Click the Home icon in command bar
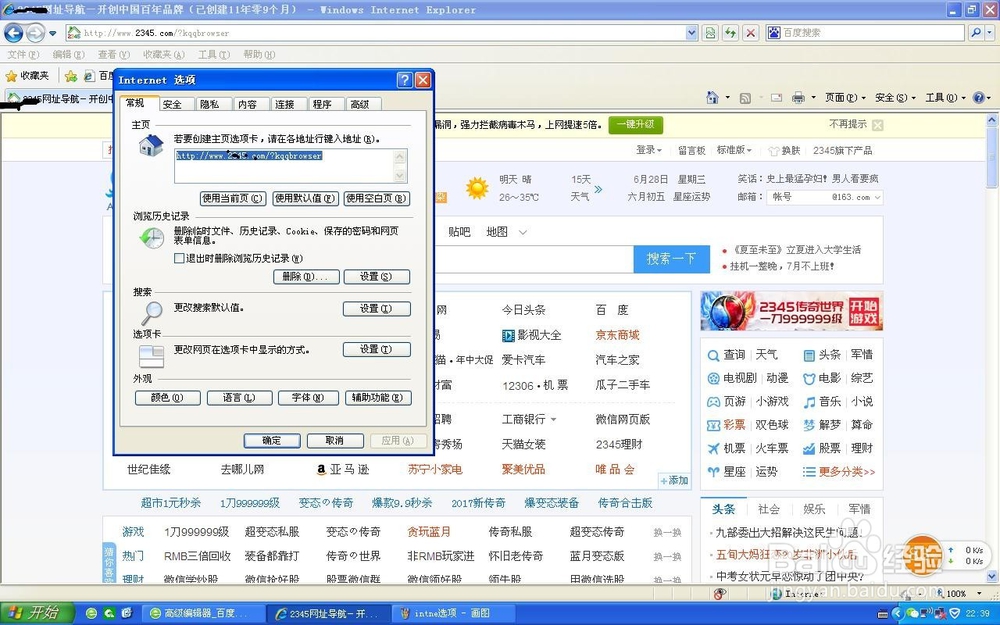Screen dimensions: 1000x625 (712, 98)
